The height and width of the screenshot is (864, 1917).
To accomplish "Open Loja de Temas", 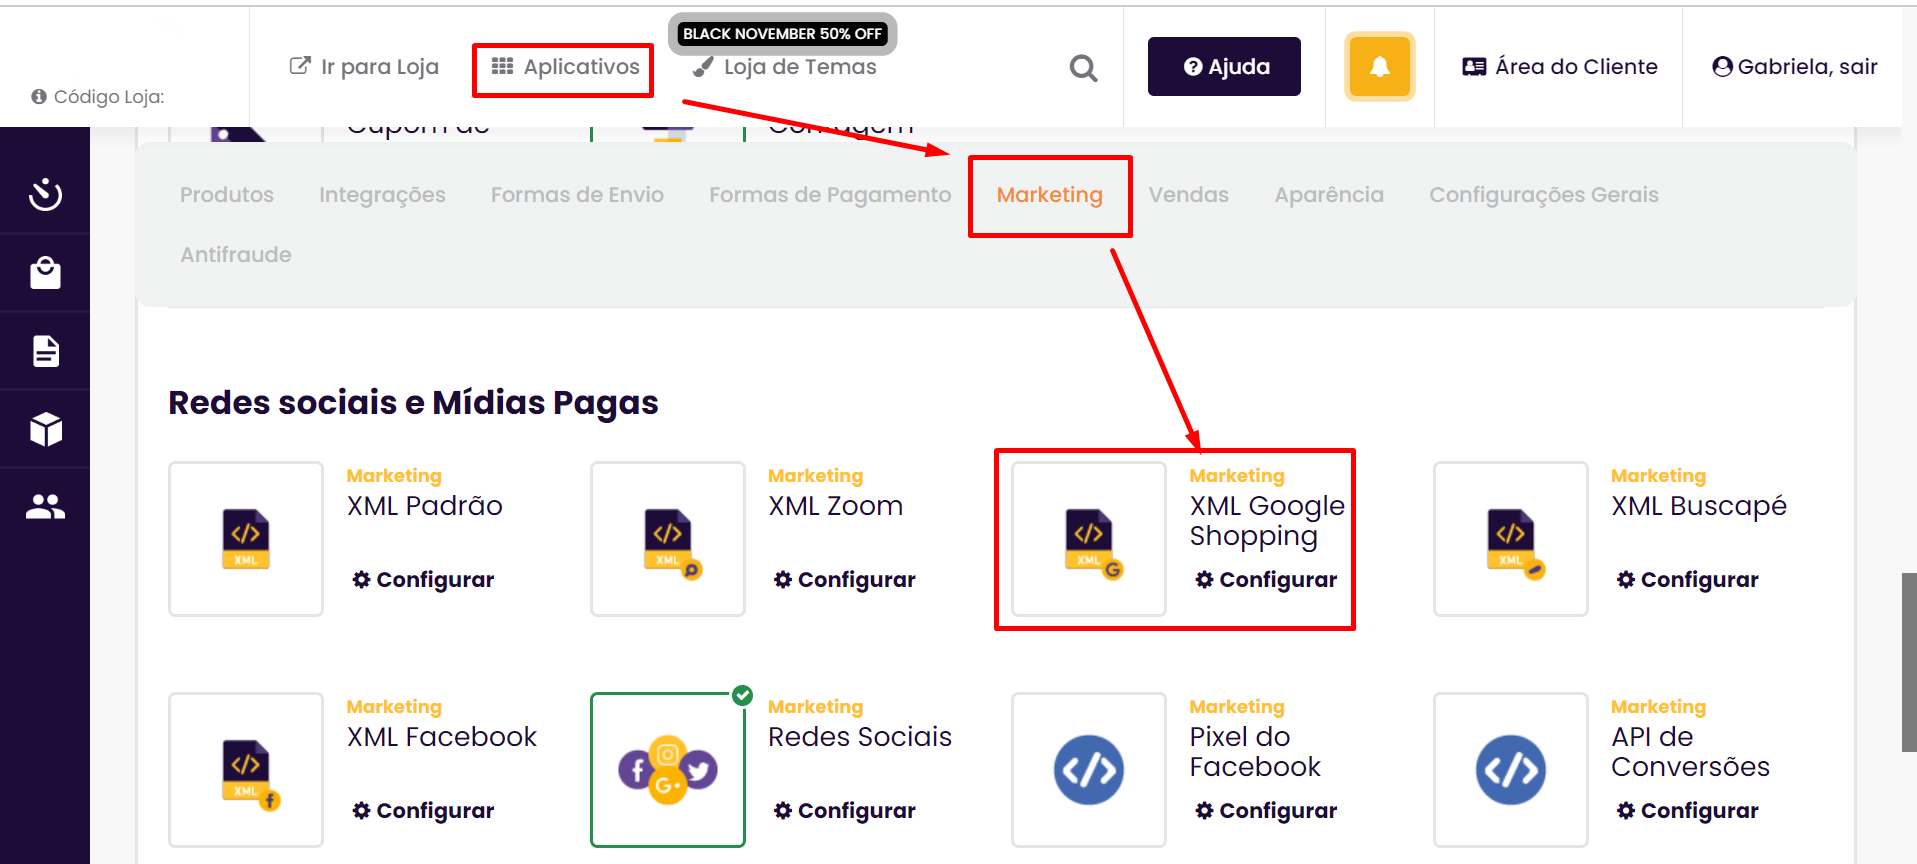I will 785,67.
